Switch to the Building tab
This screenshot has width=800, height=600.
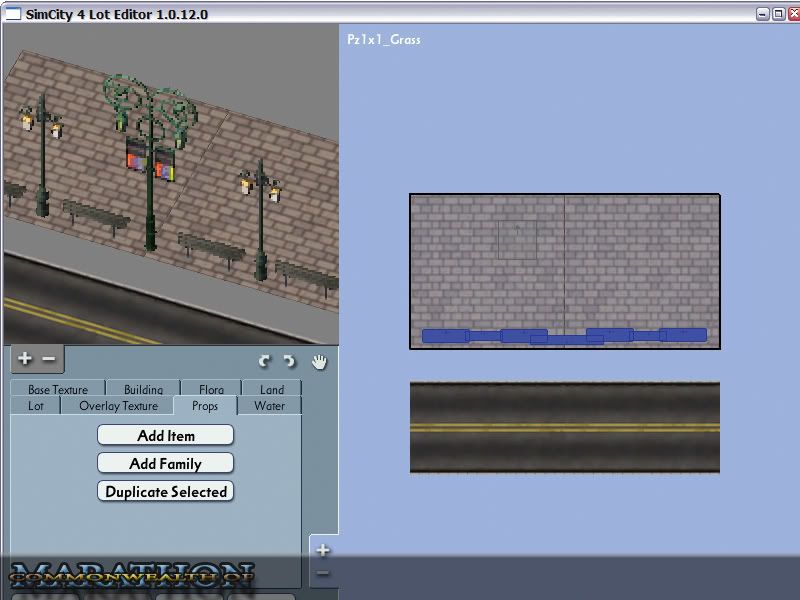tap(143, 388)
